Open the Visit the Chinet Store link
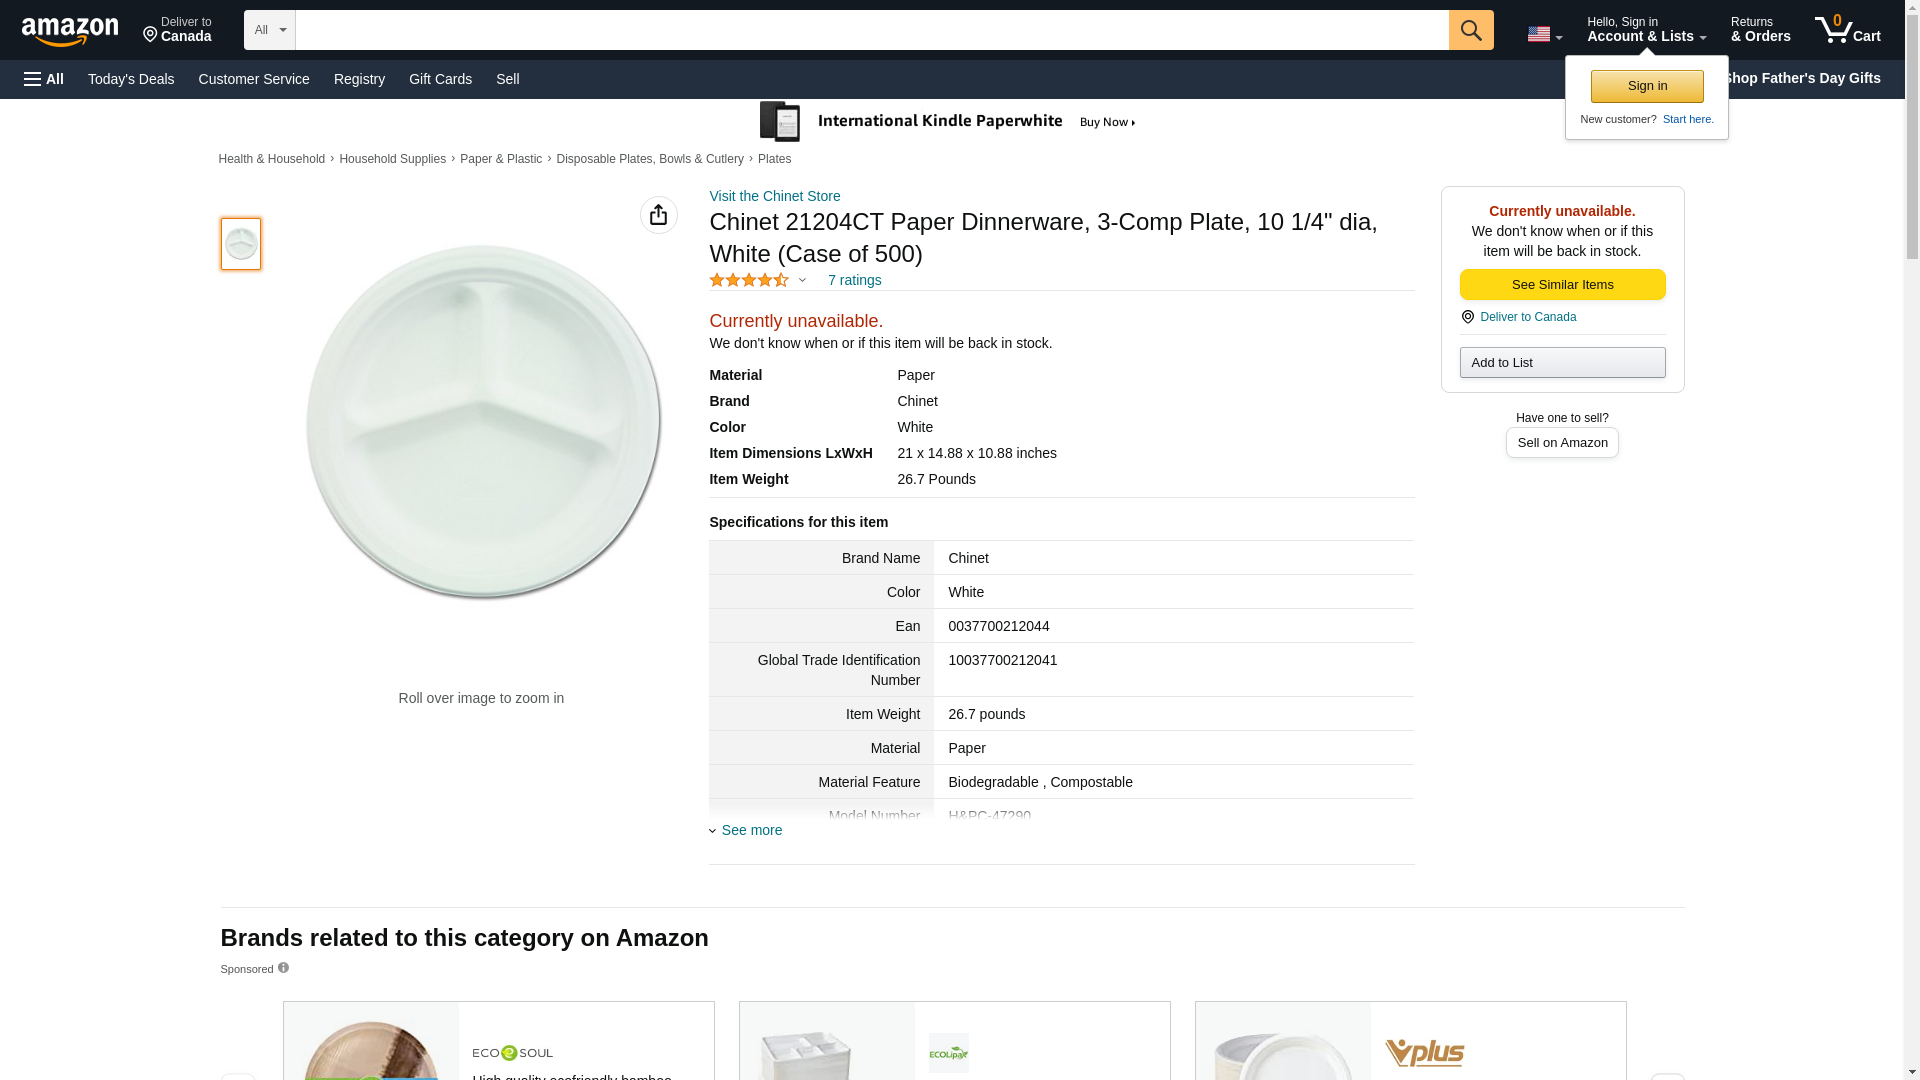Image resolution: width=1920 pixels, height=1080 pixels. pos(774,196)
